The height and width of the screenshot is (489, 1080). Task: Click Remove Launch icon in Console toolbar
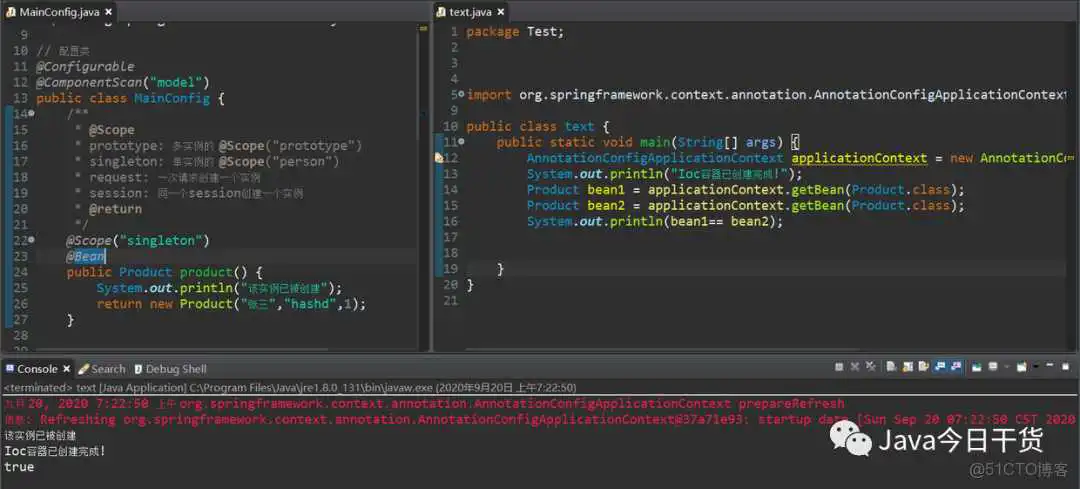point(855,367)
